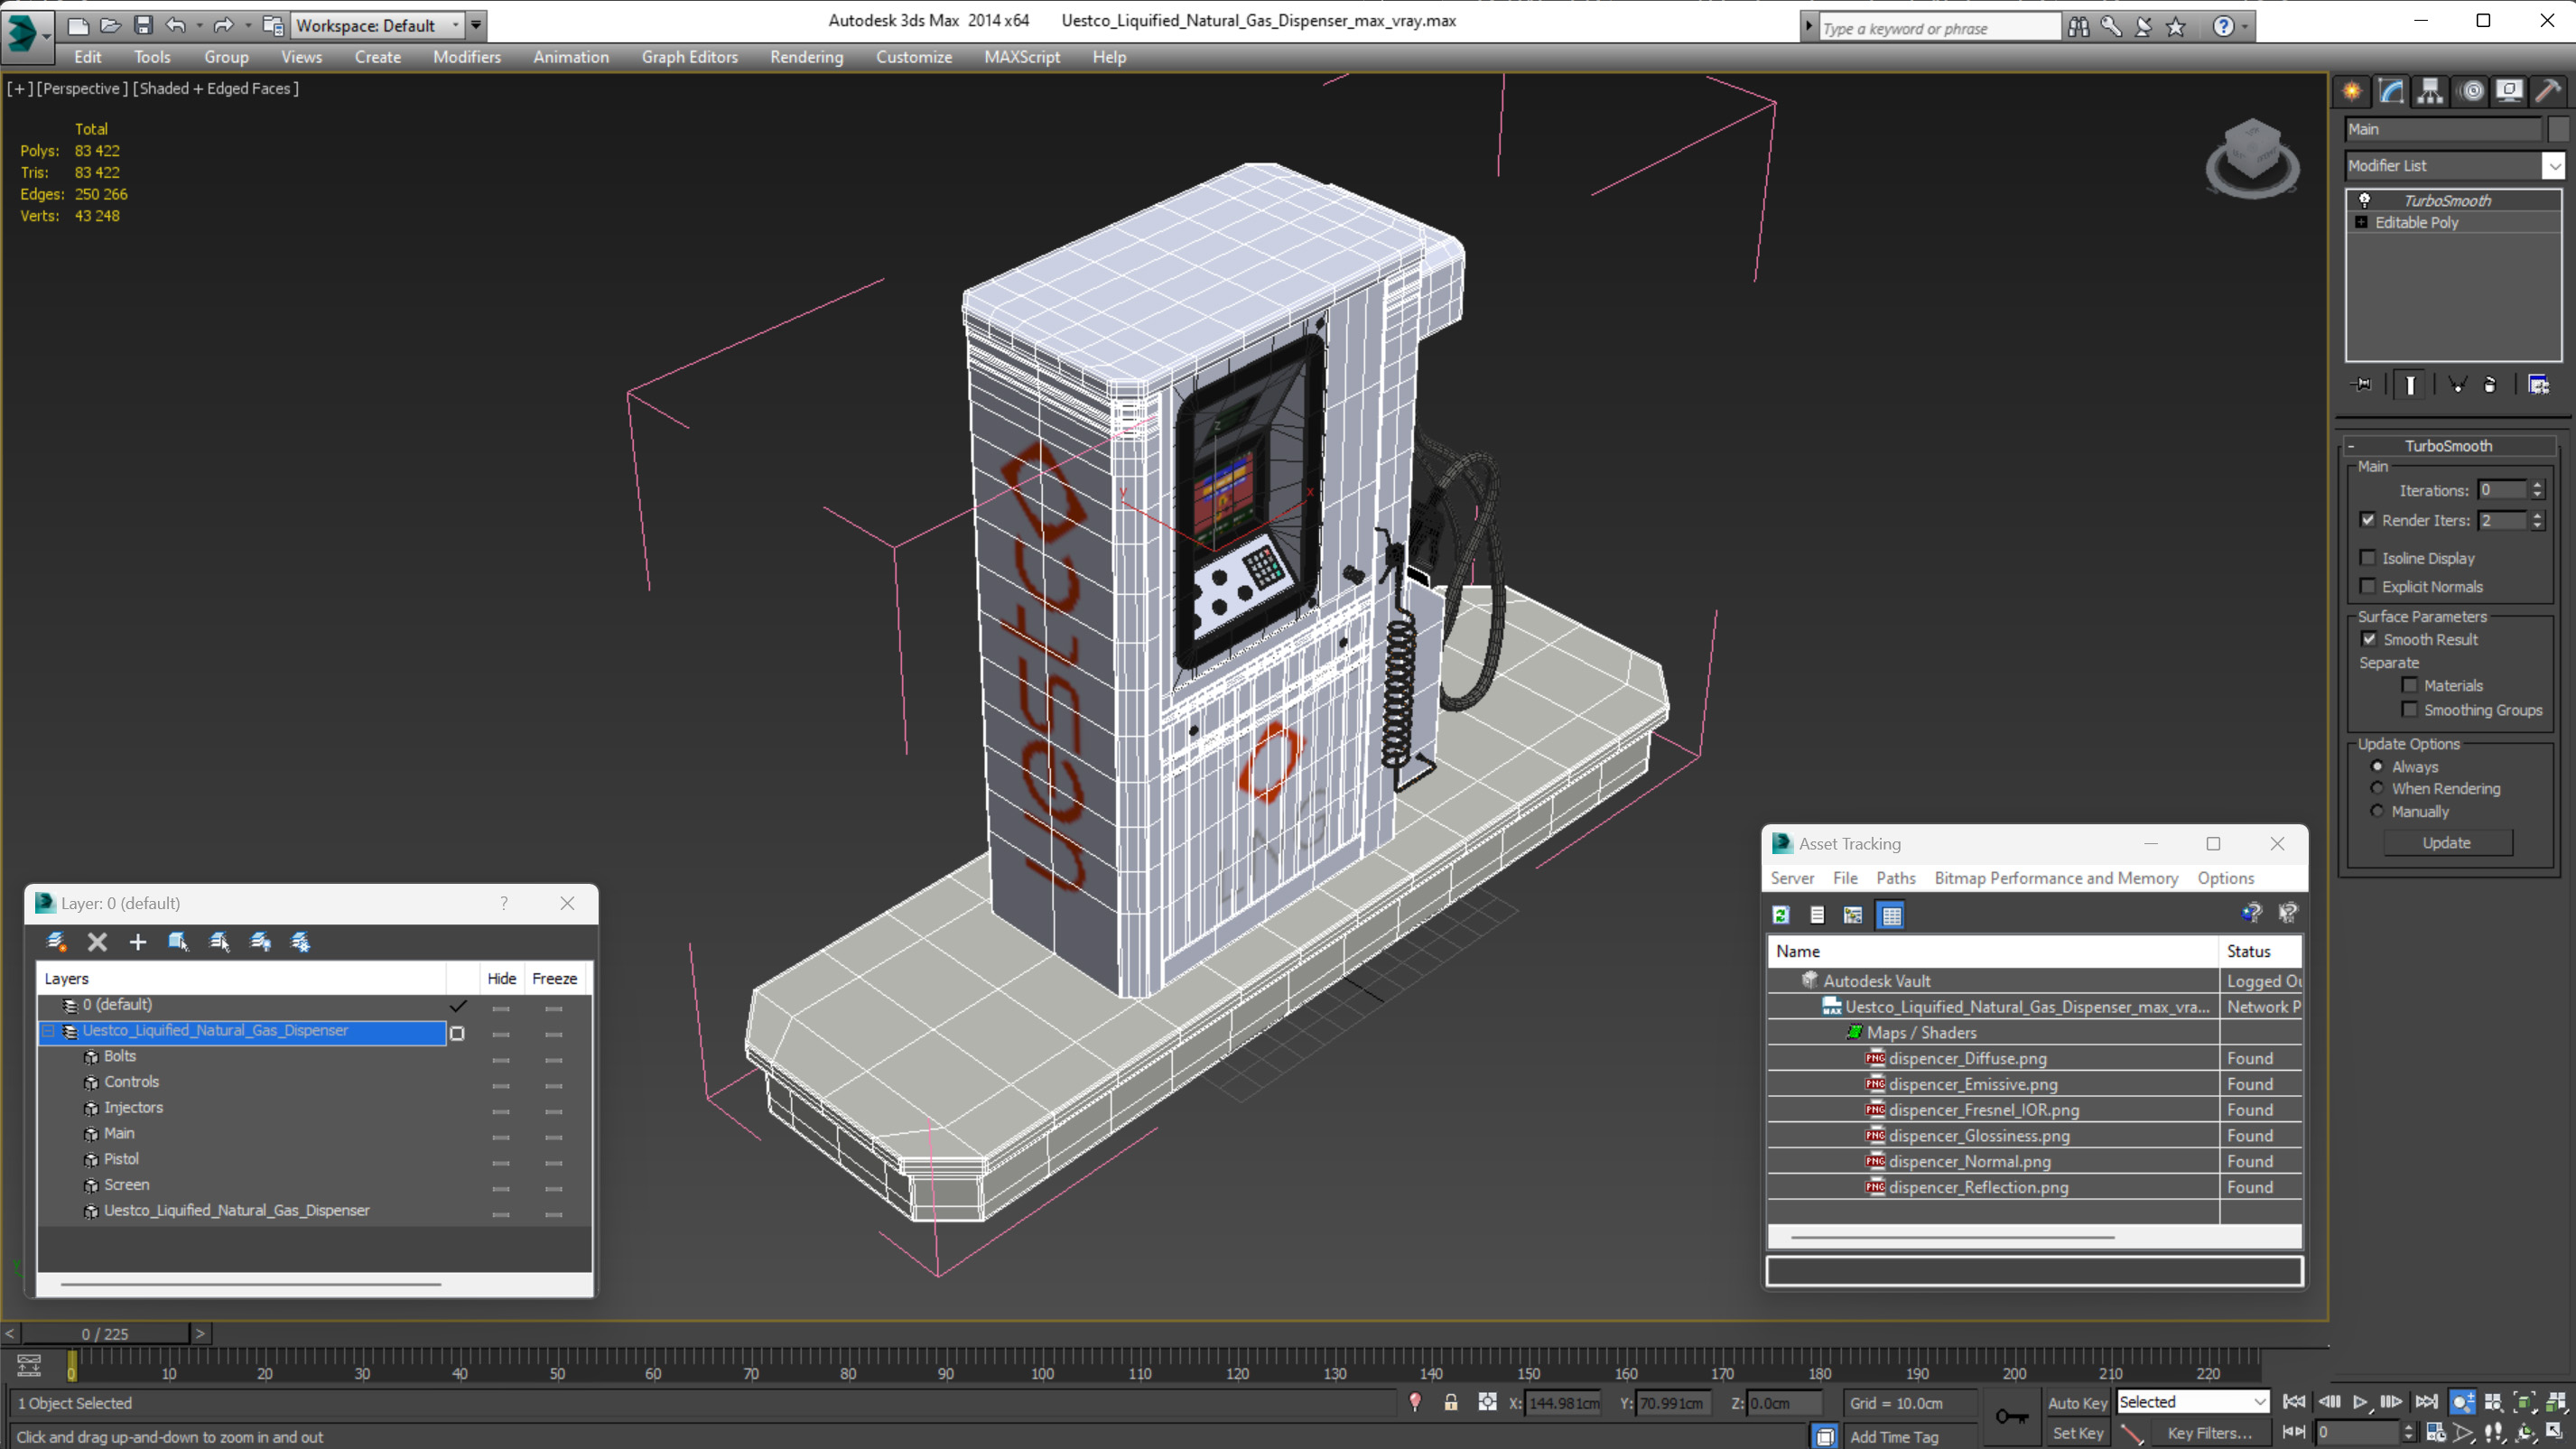
Task: Increment Render Iters spinner
Action: coord(2537,515)
